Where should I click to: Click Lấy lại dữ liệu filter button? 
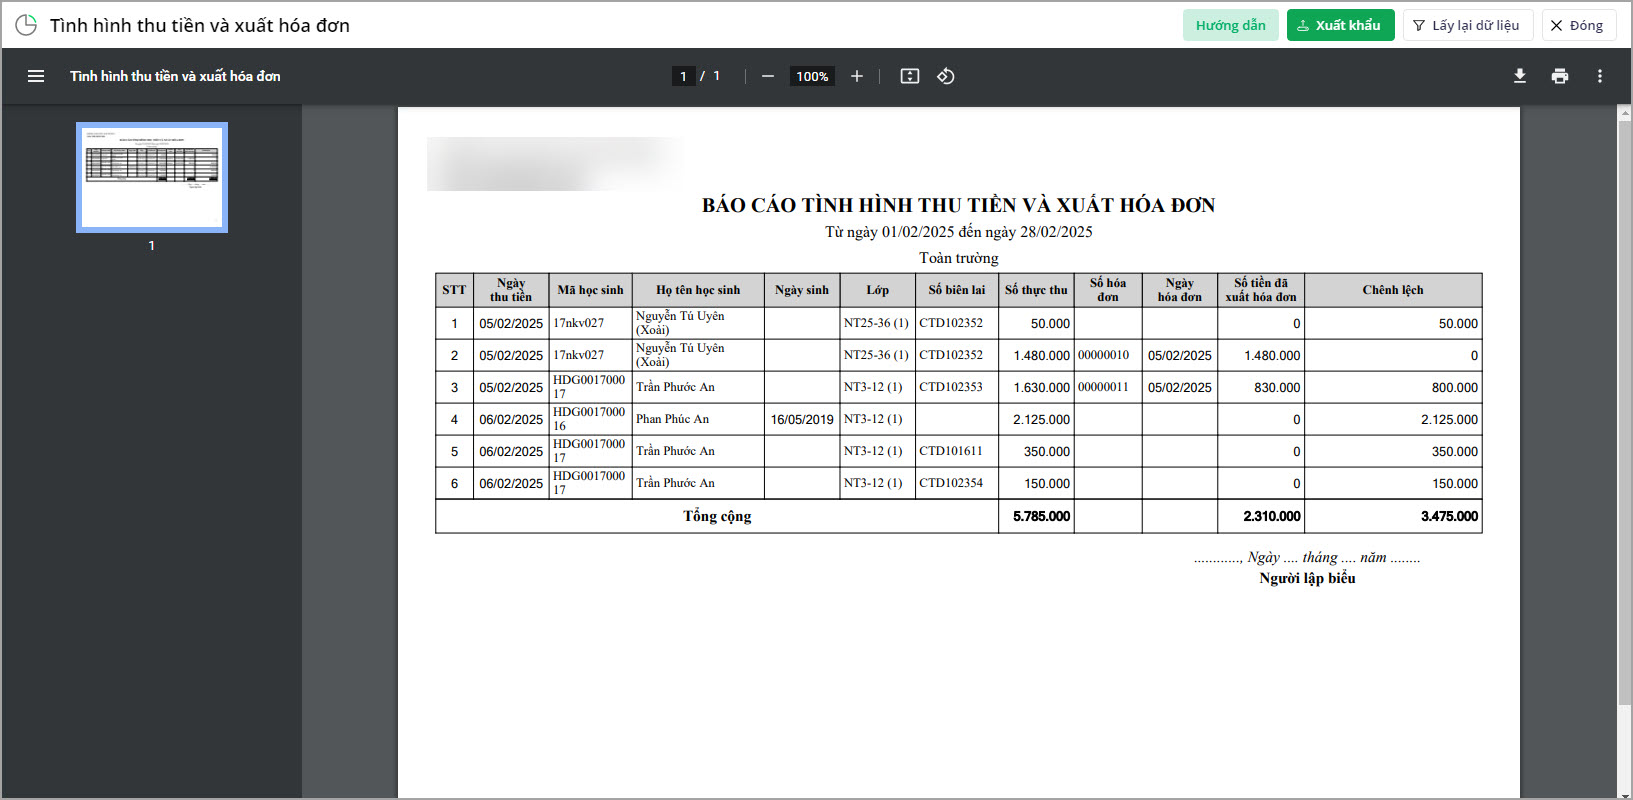point(1468,25)
